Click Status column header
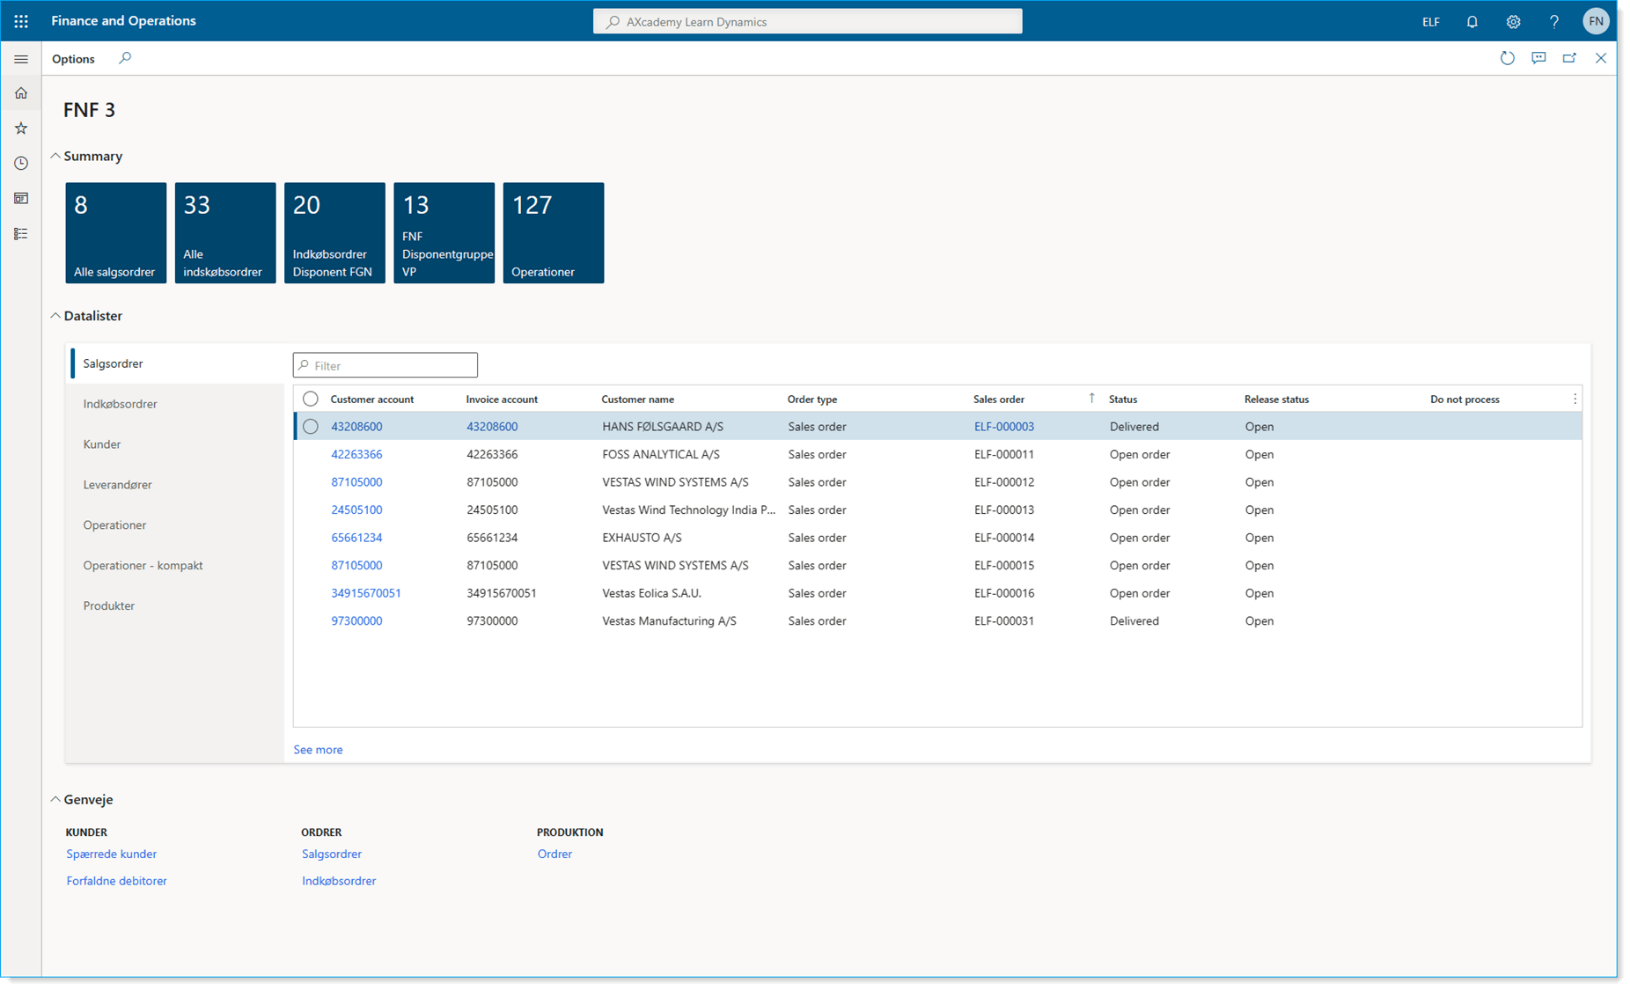The height and width of the screenshot is (990, 1630). (1123, 399)
